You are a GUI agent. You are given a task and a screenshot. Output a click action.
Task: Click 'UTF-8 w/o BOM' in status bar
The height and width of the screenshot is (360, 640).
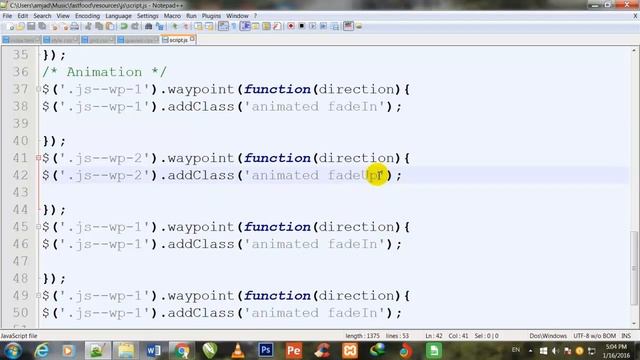(x=594, y=336)
